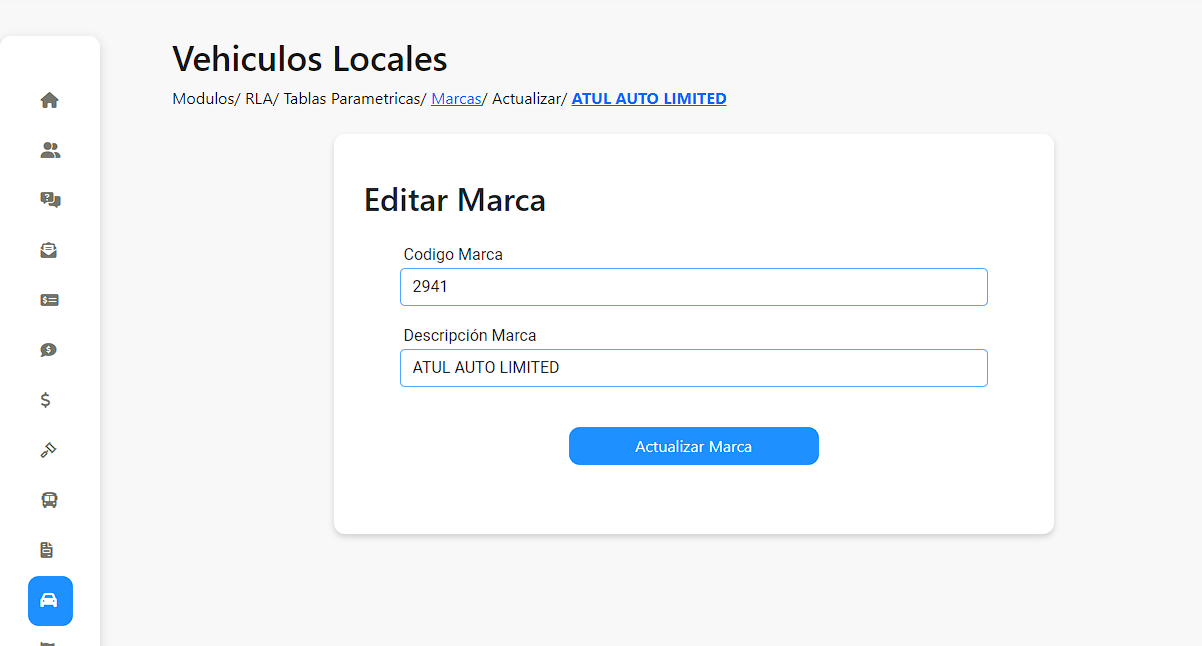Image resolution: width=1202 pixels, height=646 pixels.
Task: Open the home icon in sidebar
Action: tap(49, 100)
